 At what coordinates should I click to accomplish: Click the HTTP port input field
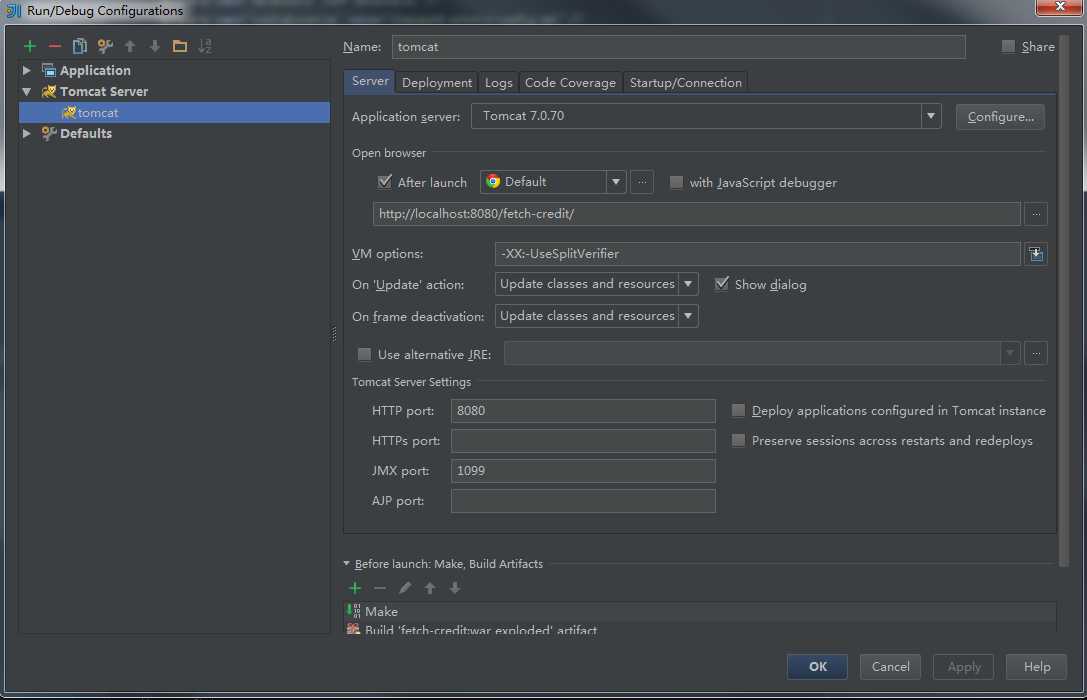[x=583, y=411]
